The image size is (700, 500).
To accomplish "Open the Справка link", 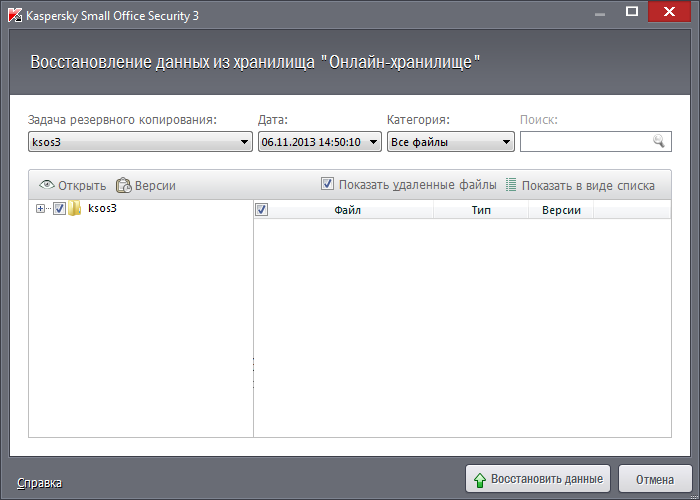I will [x=39, y=483].
